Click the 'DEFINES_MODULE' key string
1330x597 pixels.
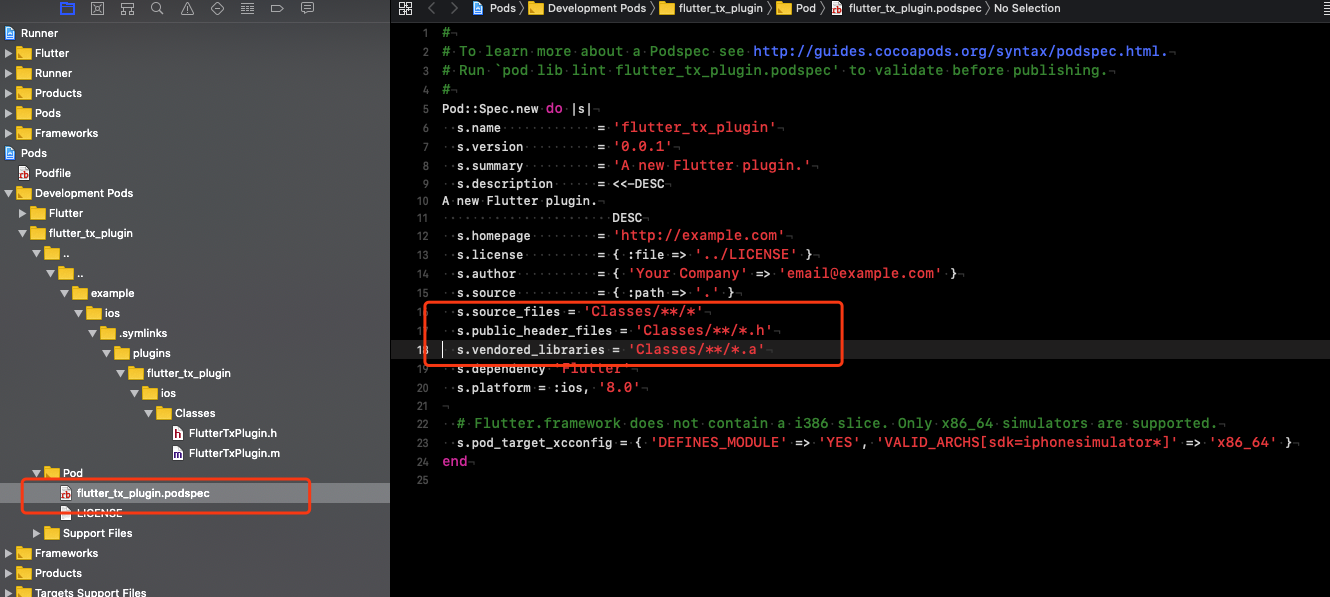coord(716,442)
